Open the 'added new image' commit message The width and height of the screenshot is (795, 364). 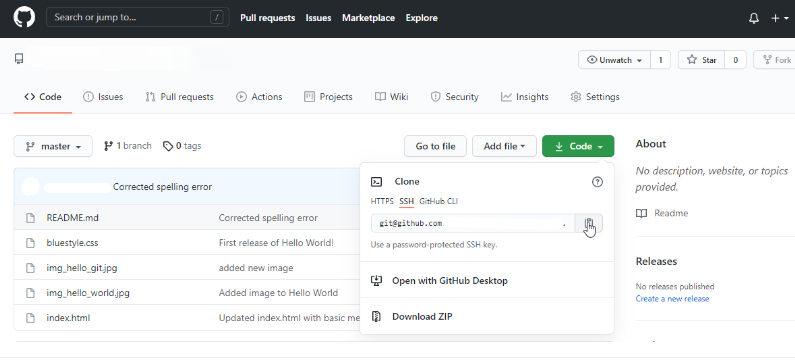pyautogui.click(x=256, y=268)
